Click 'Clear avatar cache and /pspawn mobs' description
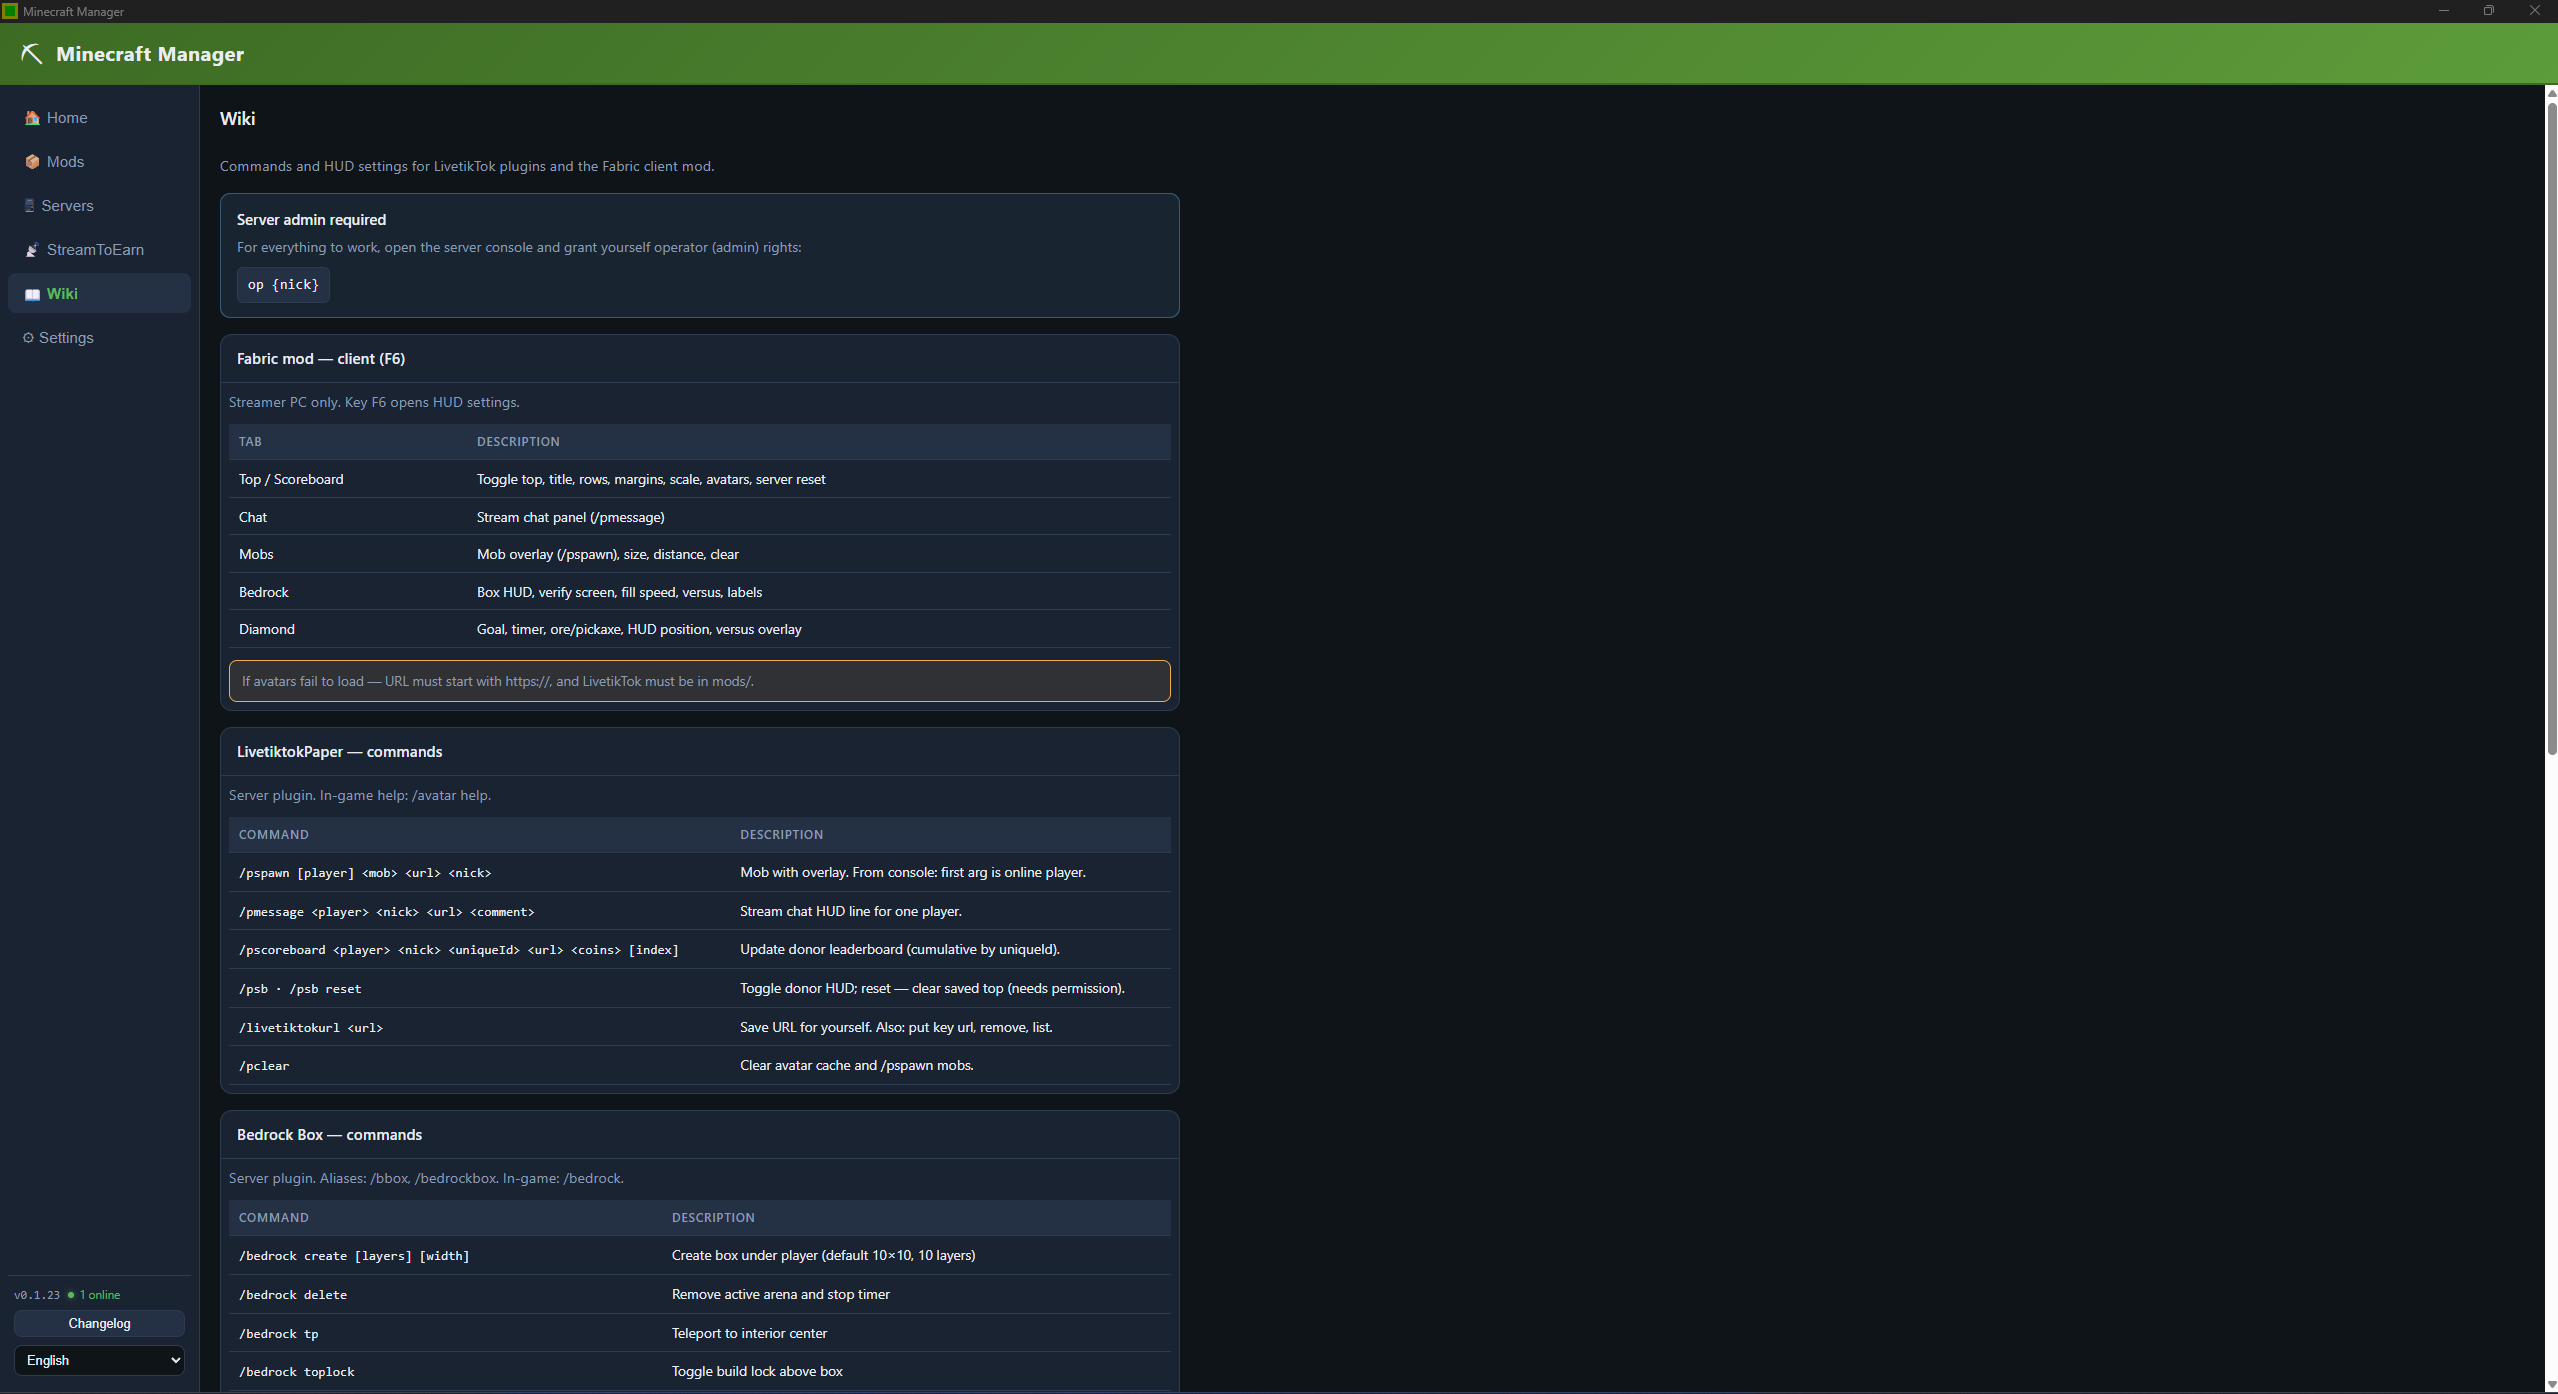 pyautogui.click(x=856, y=1066)
